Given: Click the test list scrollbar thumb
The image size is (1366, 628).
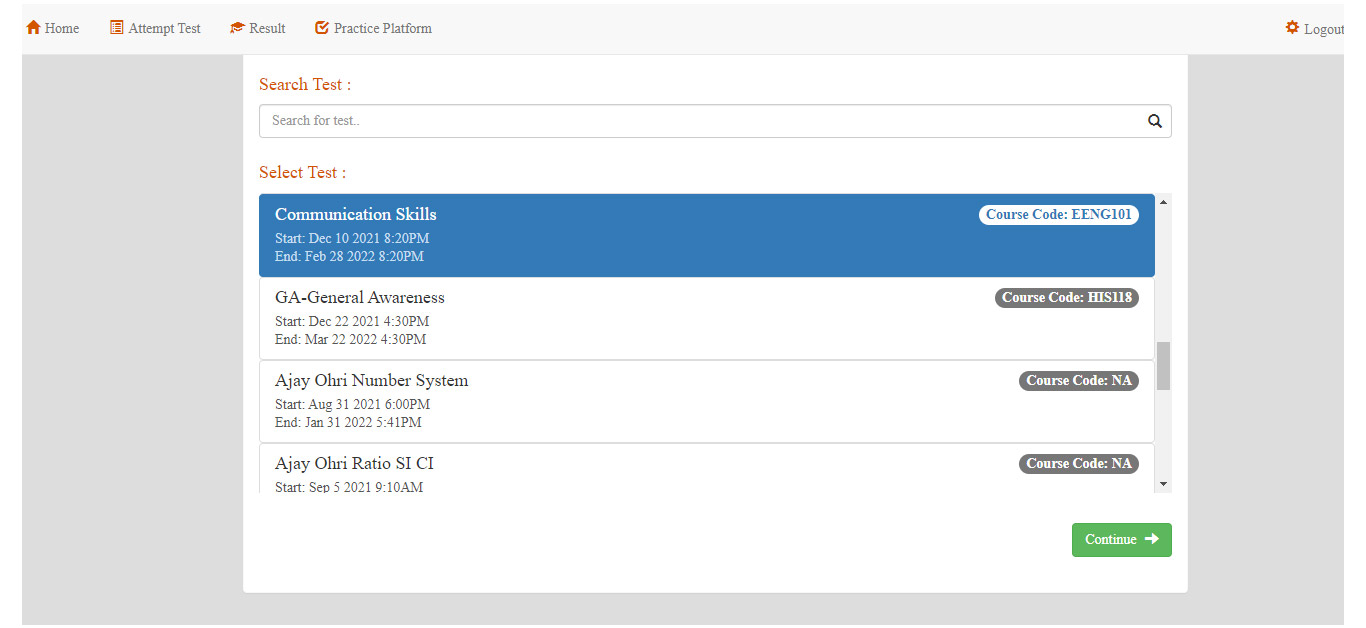Looking at the screenshot, I should 1163,365.
